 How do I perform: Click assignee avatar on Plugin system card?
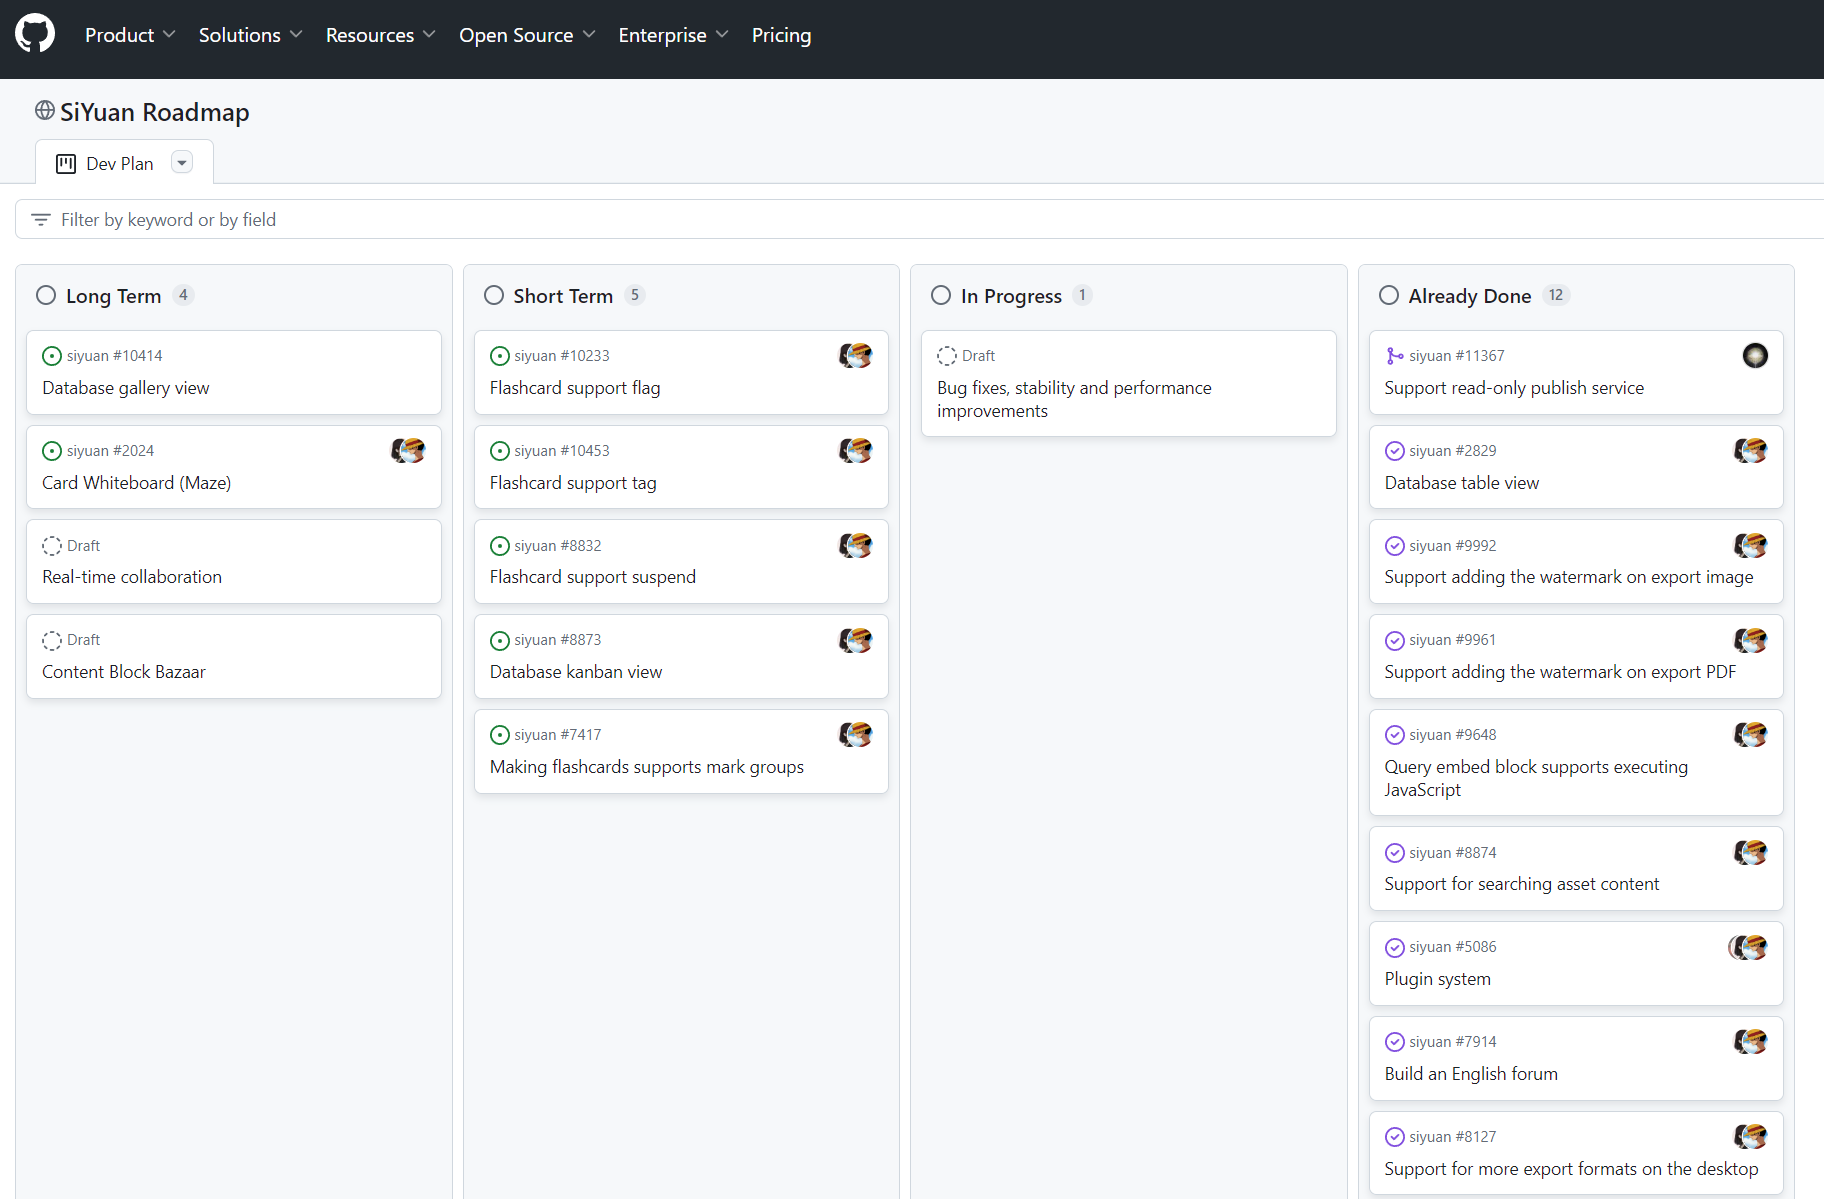1748,947
